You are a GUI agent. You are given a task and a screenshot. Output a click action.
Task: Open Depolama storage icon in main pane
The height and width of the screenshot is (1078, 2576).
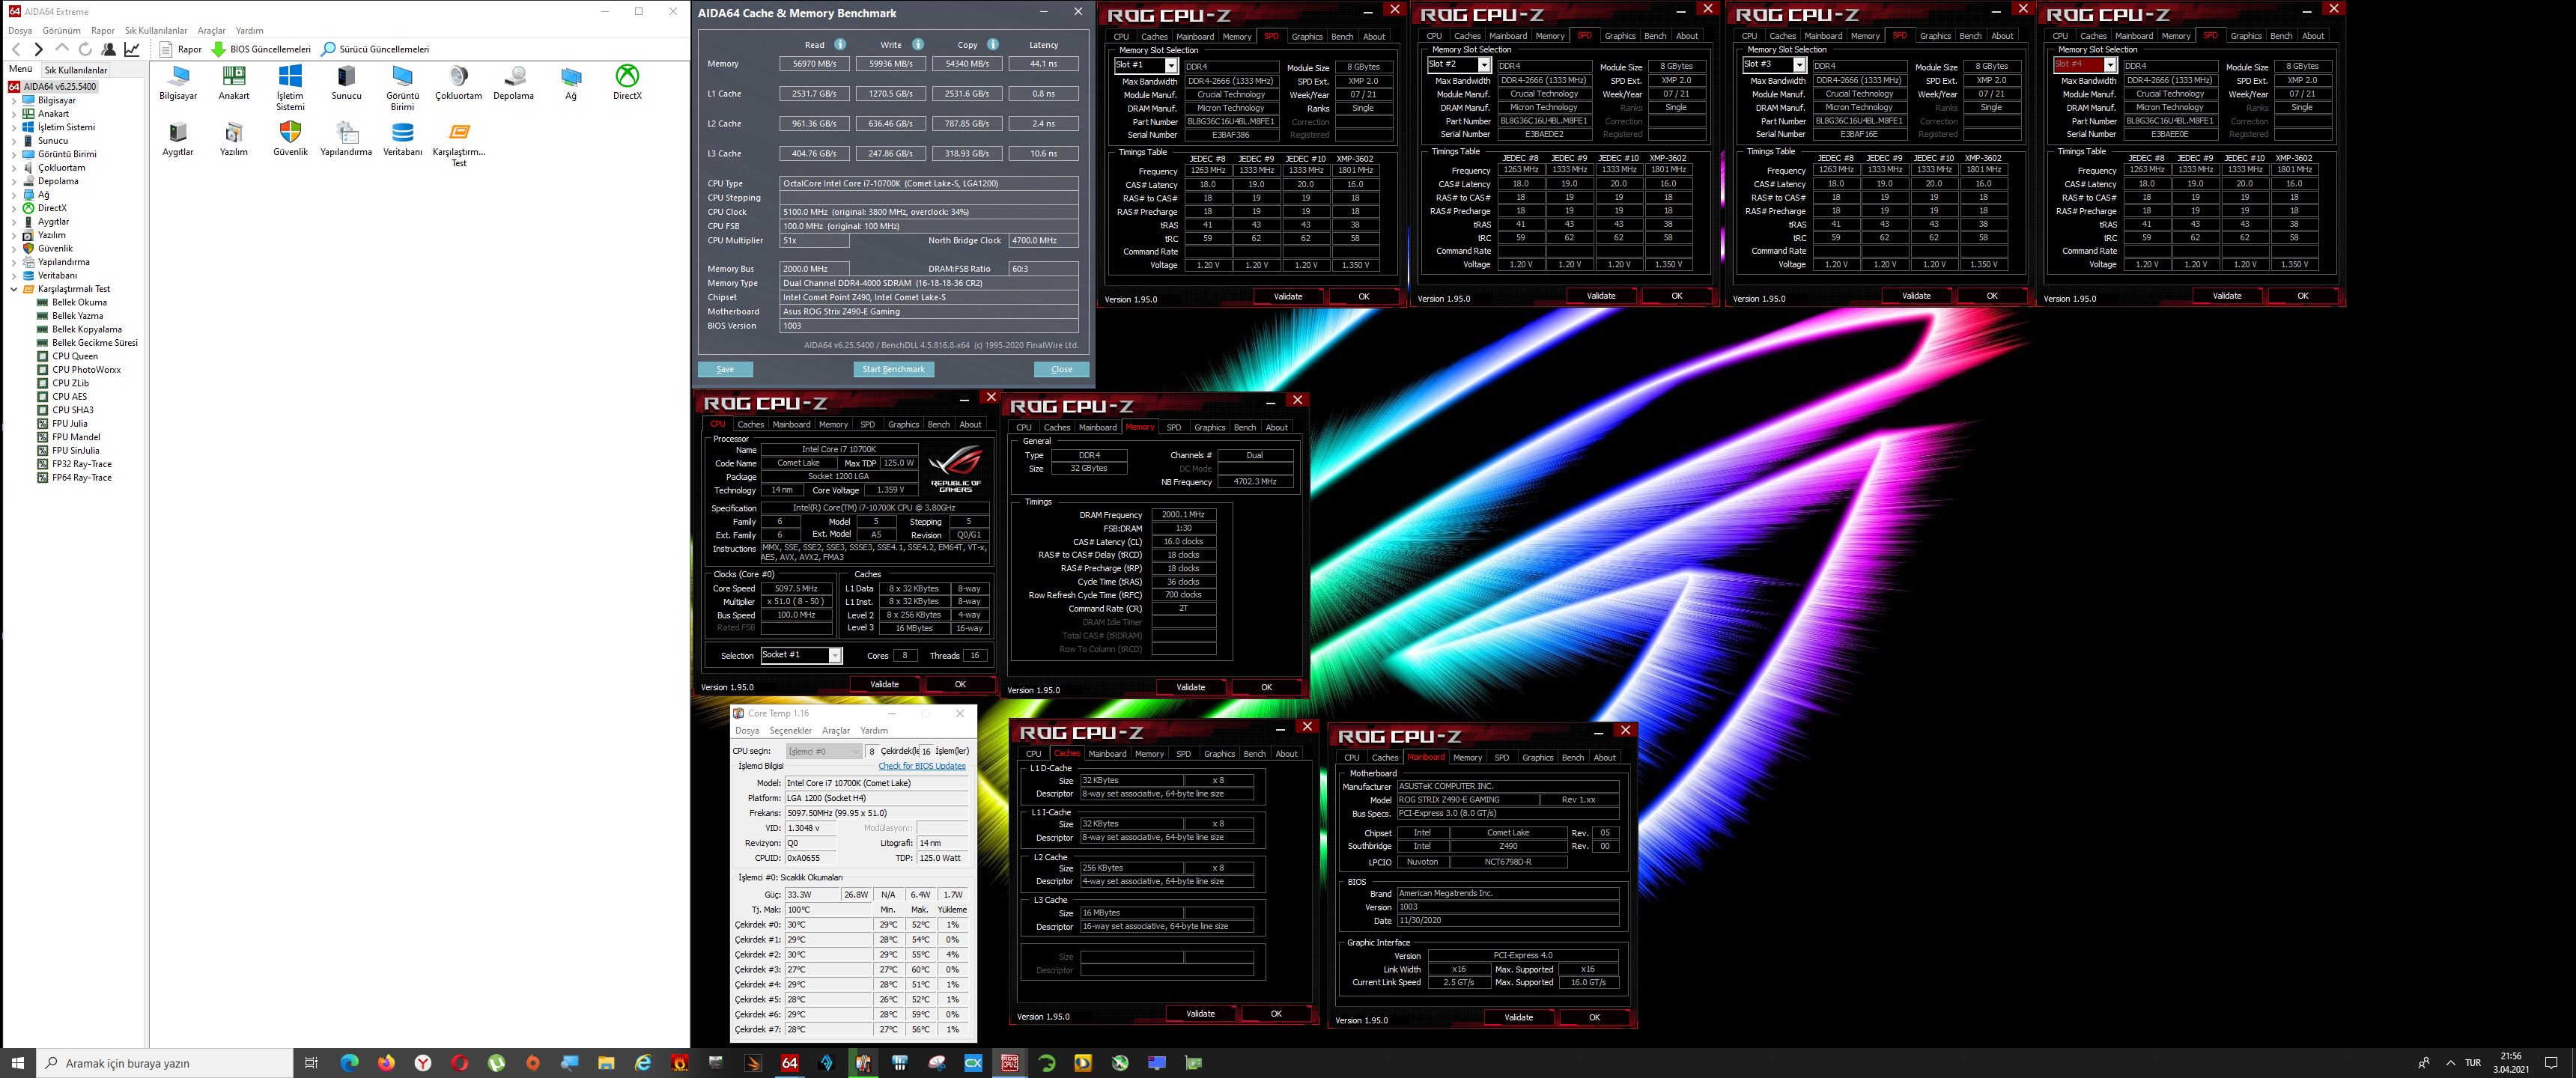click(514, 83)
